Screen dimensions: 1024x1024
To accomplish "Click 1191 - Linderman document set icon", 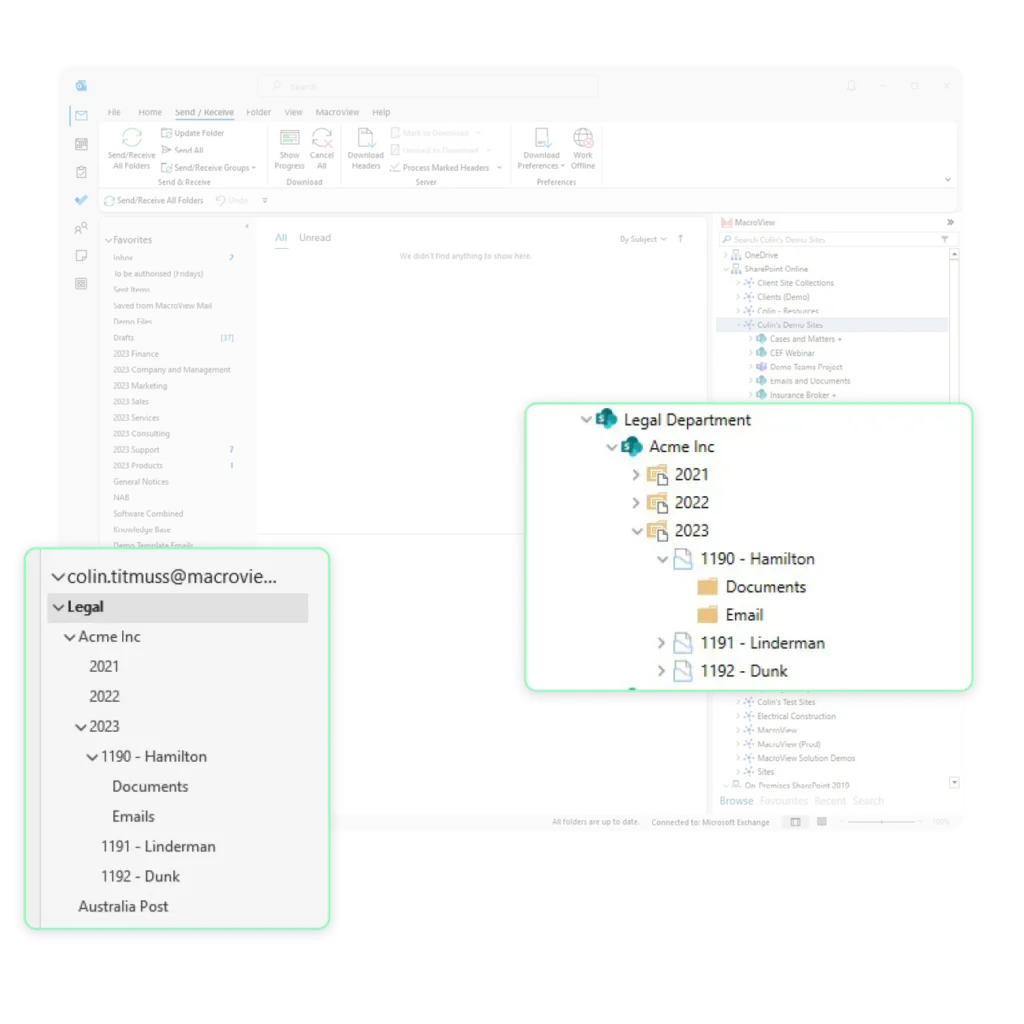I will (682, 643).
